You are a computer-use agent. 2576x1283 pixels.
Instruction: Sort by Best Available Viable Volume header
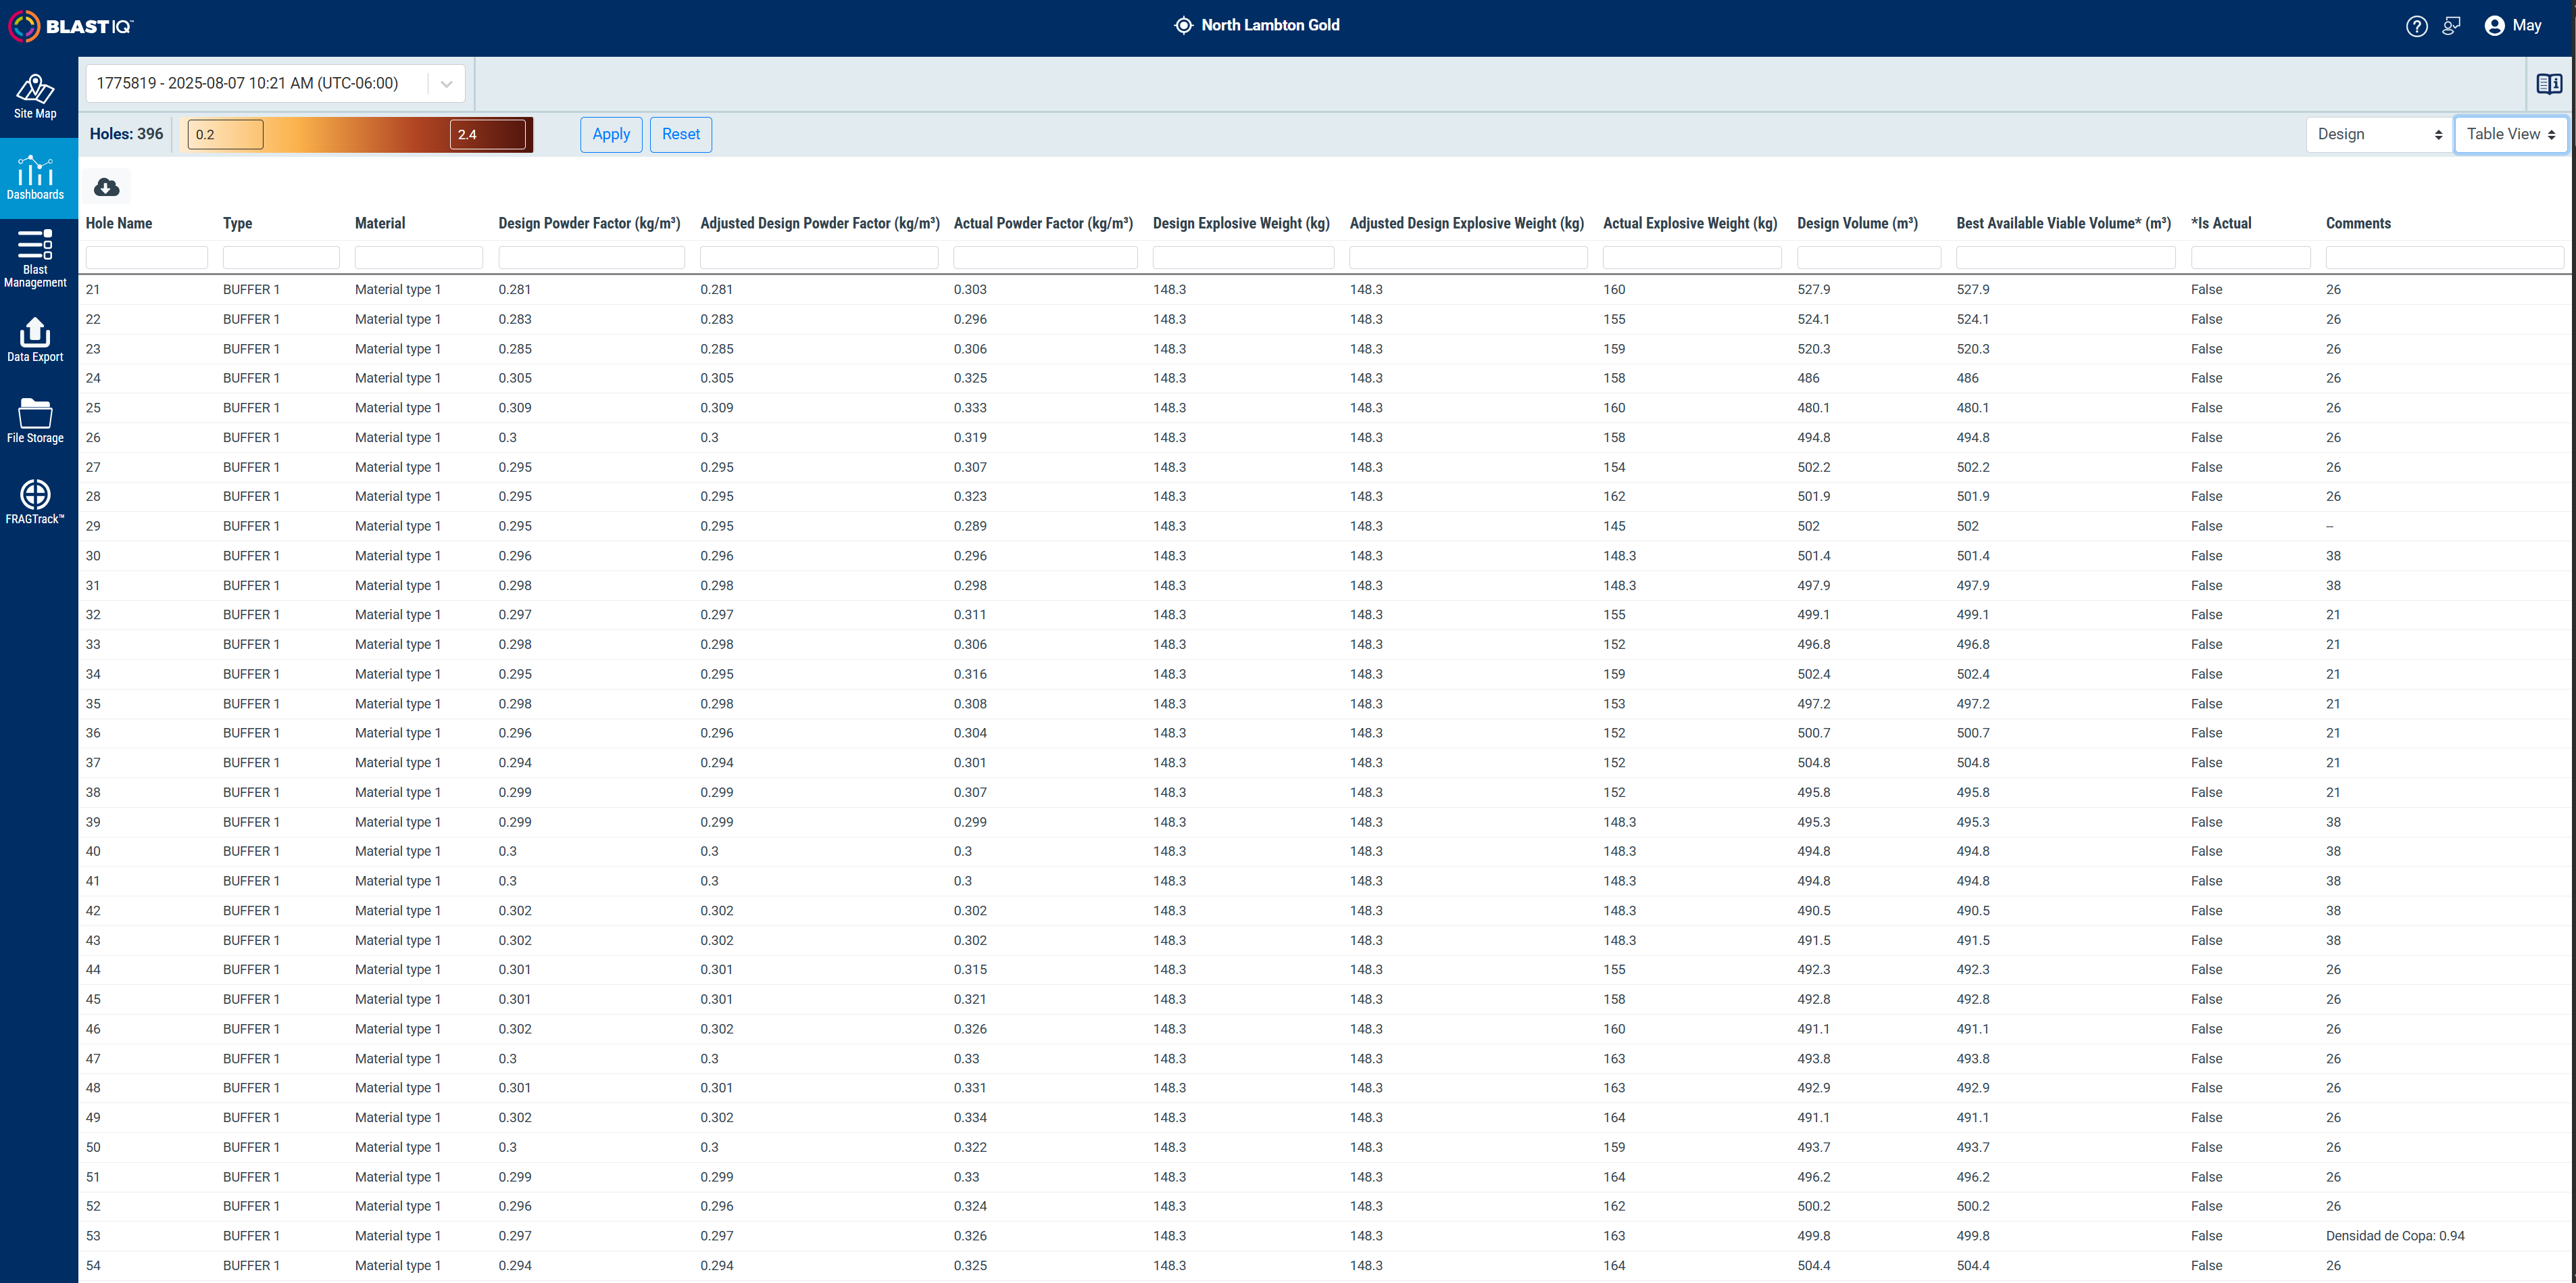click(x=2064, y=223)
